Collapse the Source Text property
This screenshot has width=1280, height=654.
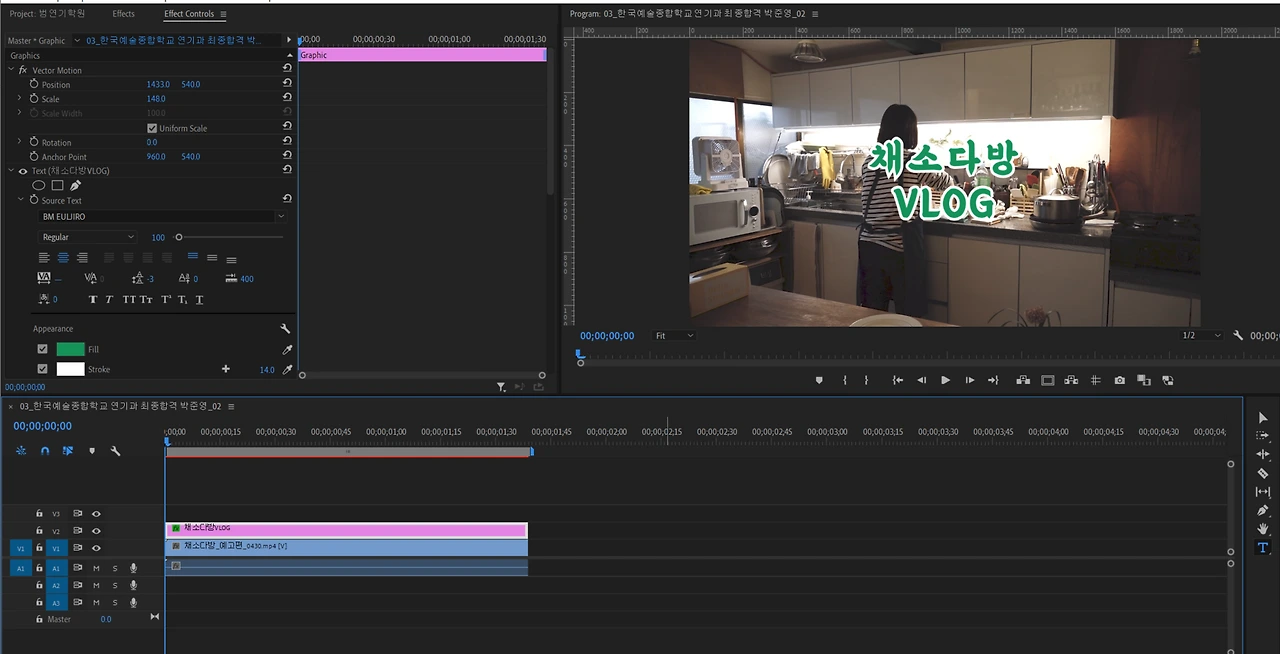pos(20,200)
